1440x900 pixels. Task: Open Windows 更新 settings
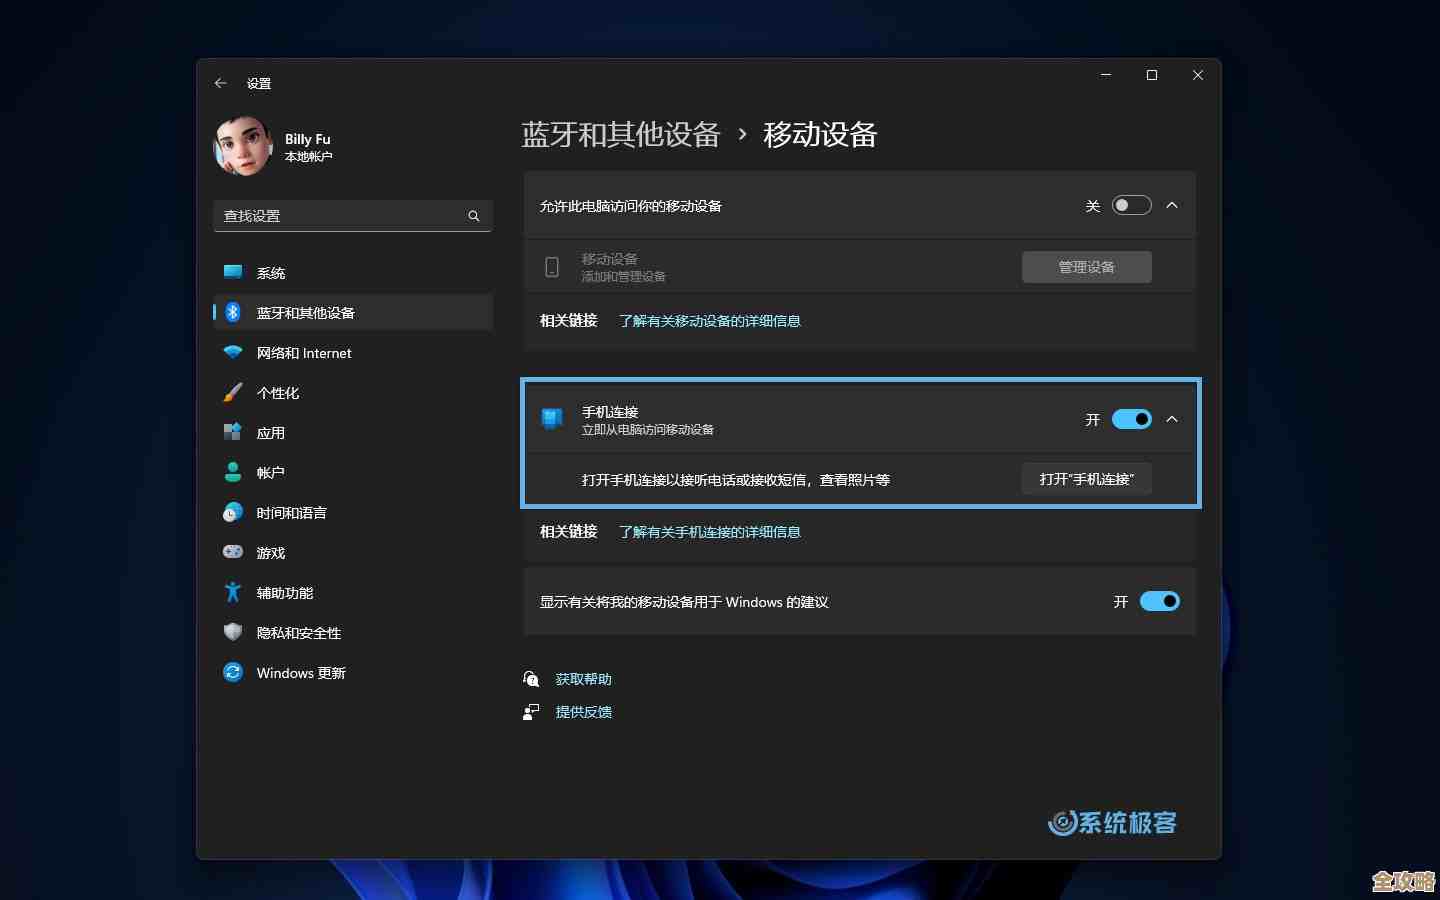tap(300, 672)
